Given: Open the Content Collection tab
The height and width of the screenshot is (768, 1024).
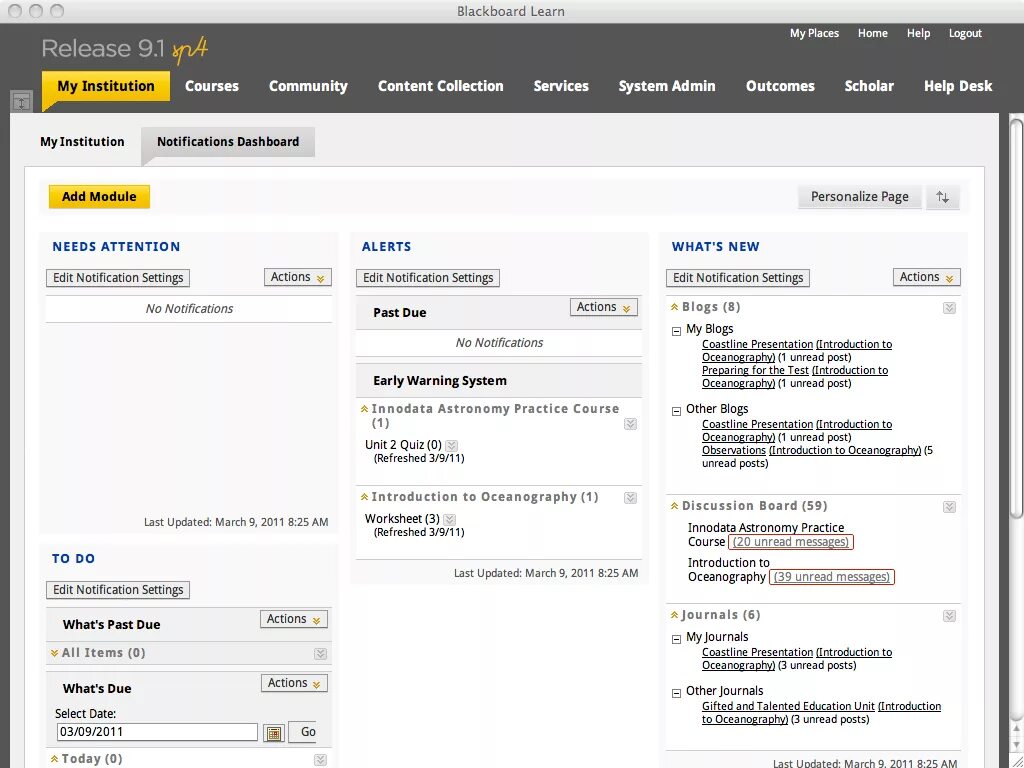Looking at the screenshot, I should (x=441, y=86).
